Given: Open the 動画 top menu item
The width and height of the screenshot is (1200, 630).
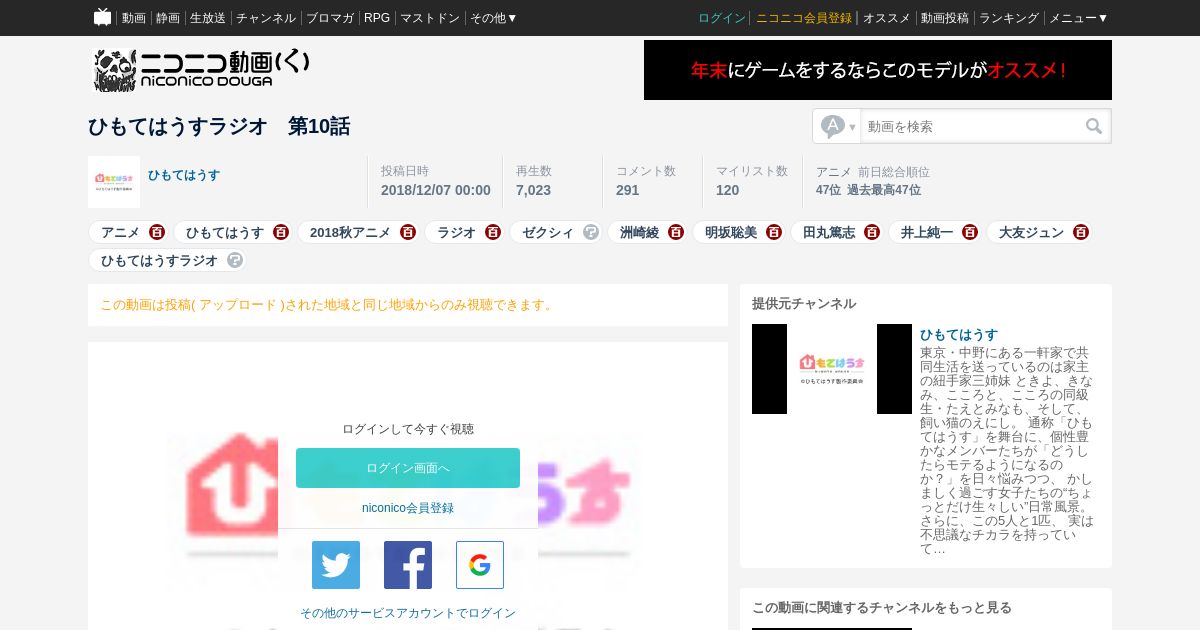Looking at the screenshot, I should coord(134,18).
